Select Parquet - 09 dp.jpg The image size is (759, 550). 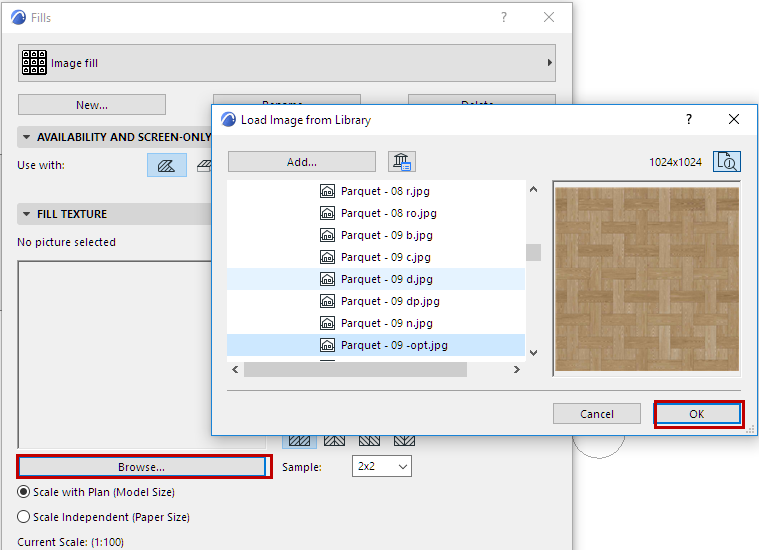click(376, 301)
